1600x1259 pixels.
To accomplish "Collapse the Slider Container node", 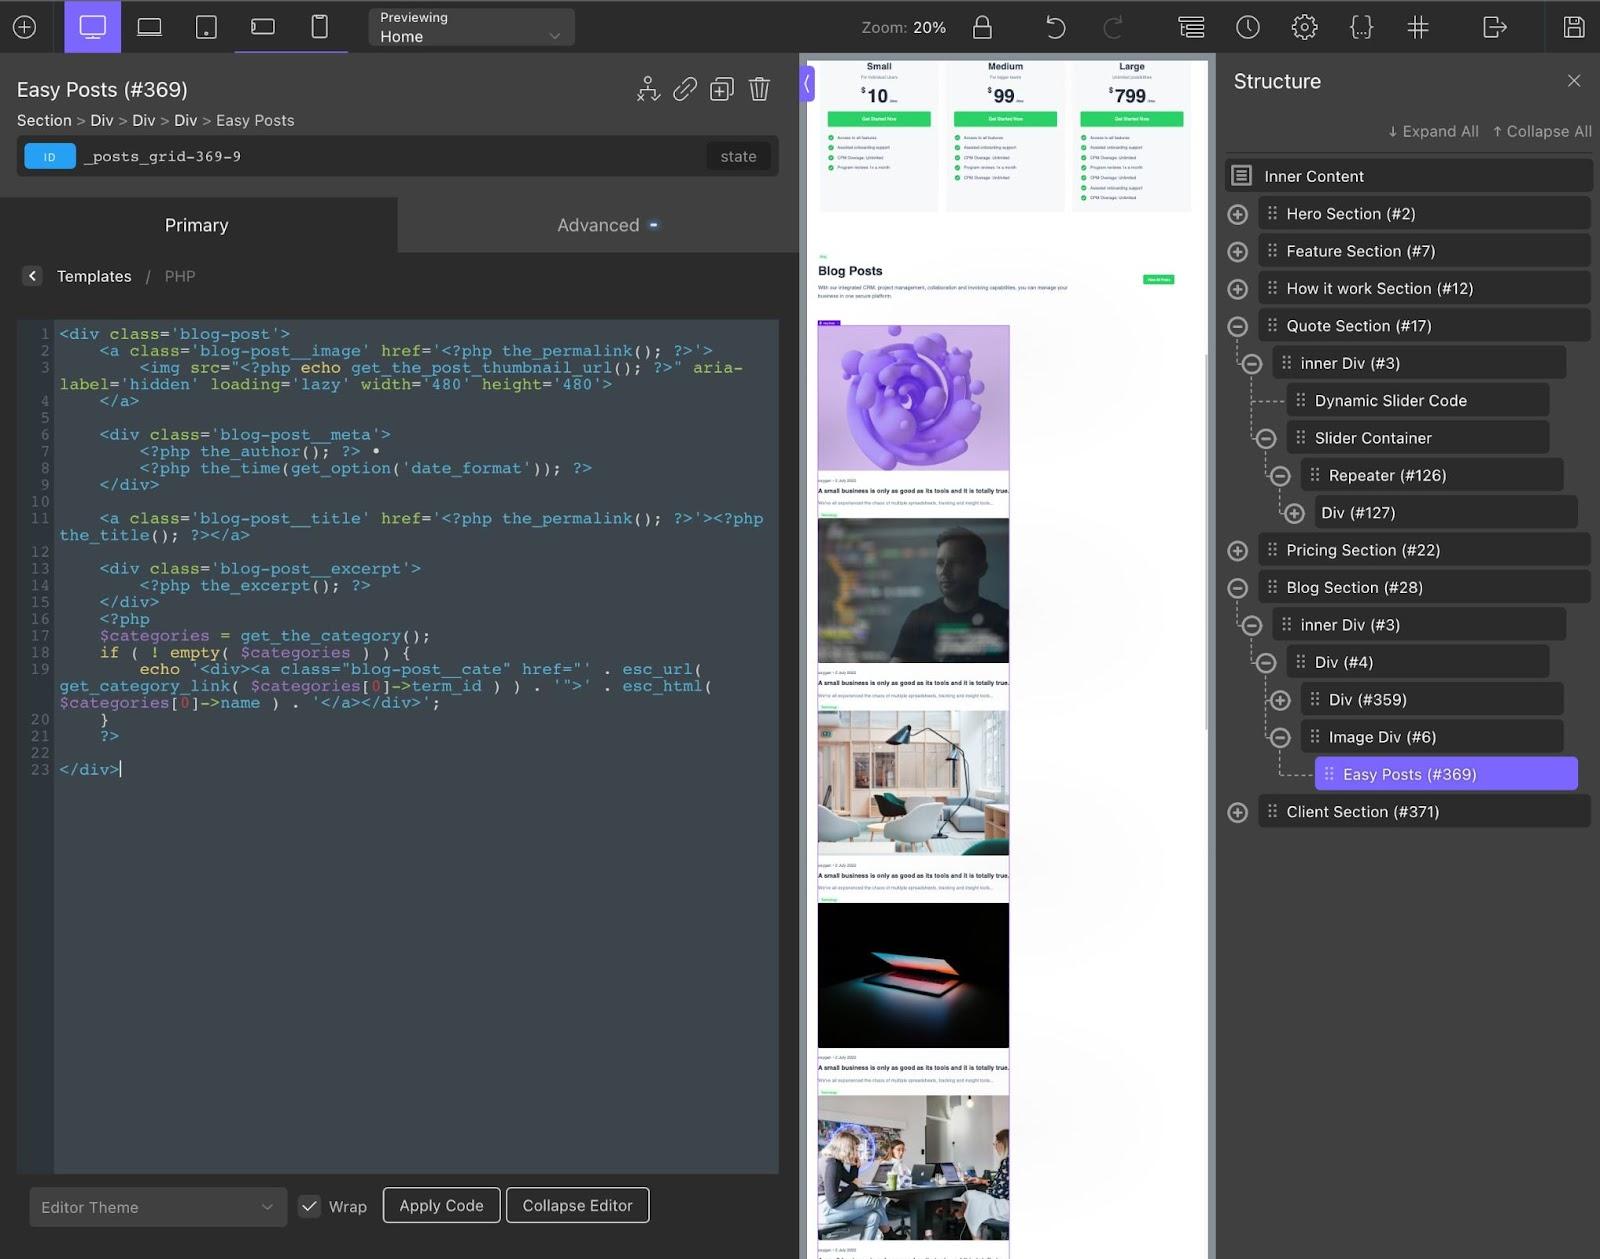I will point(1266,438).
